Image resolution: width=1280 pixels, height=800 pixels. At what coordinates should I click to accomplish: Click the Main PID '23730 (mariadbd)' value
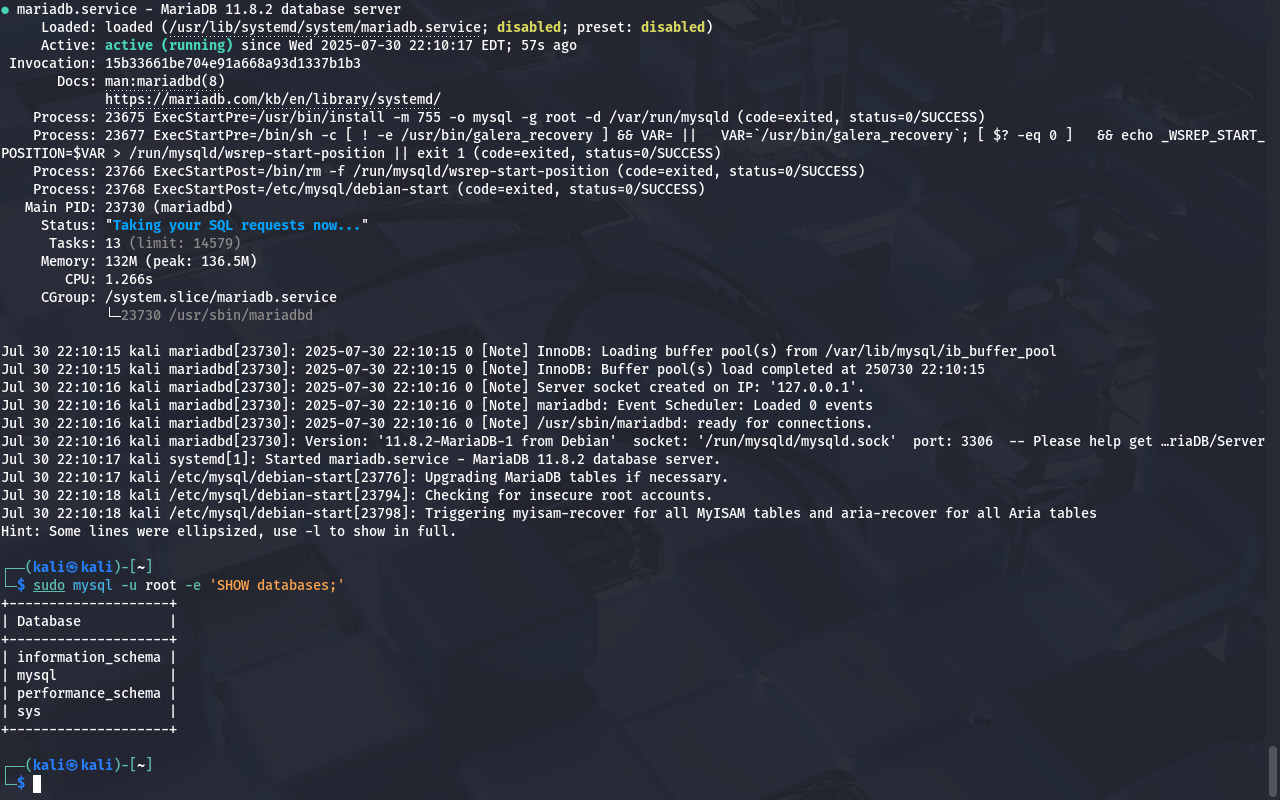click(169, 207)
